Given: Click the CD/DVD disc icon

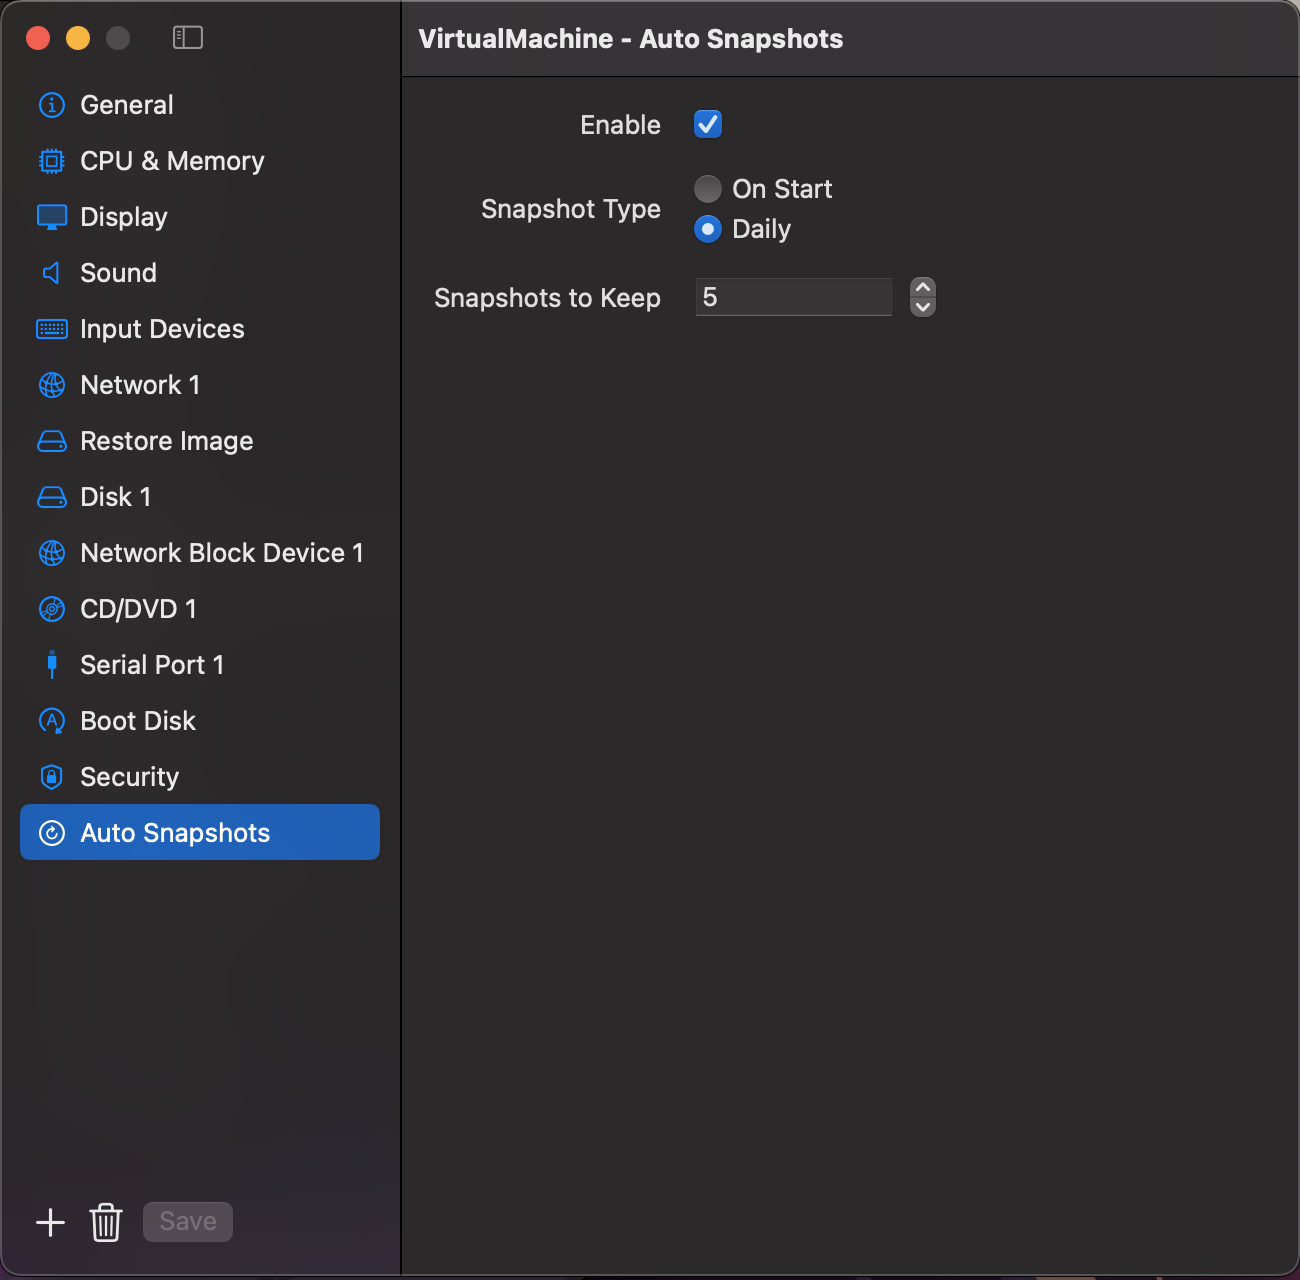Looking at the screenshot, I should (52, 609).
